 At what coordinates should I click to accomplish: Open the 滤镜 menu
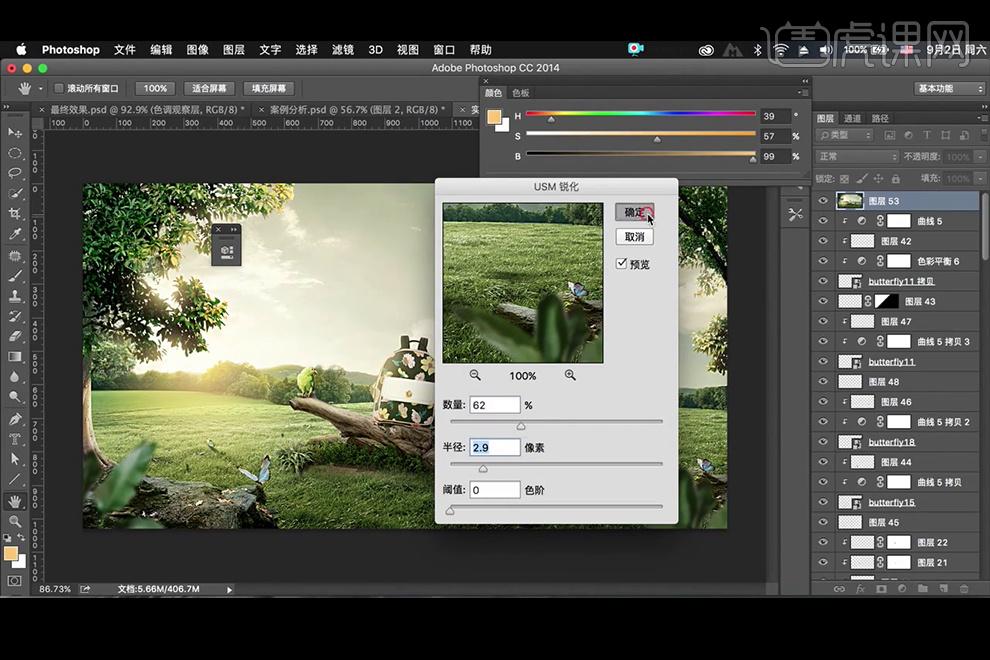click(343, 50)
